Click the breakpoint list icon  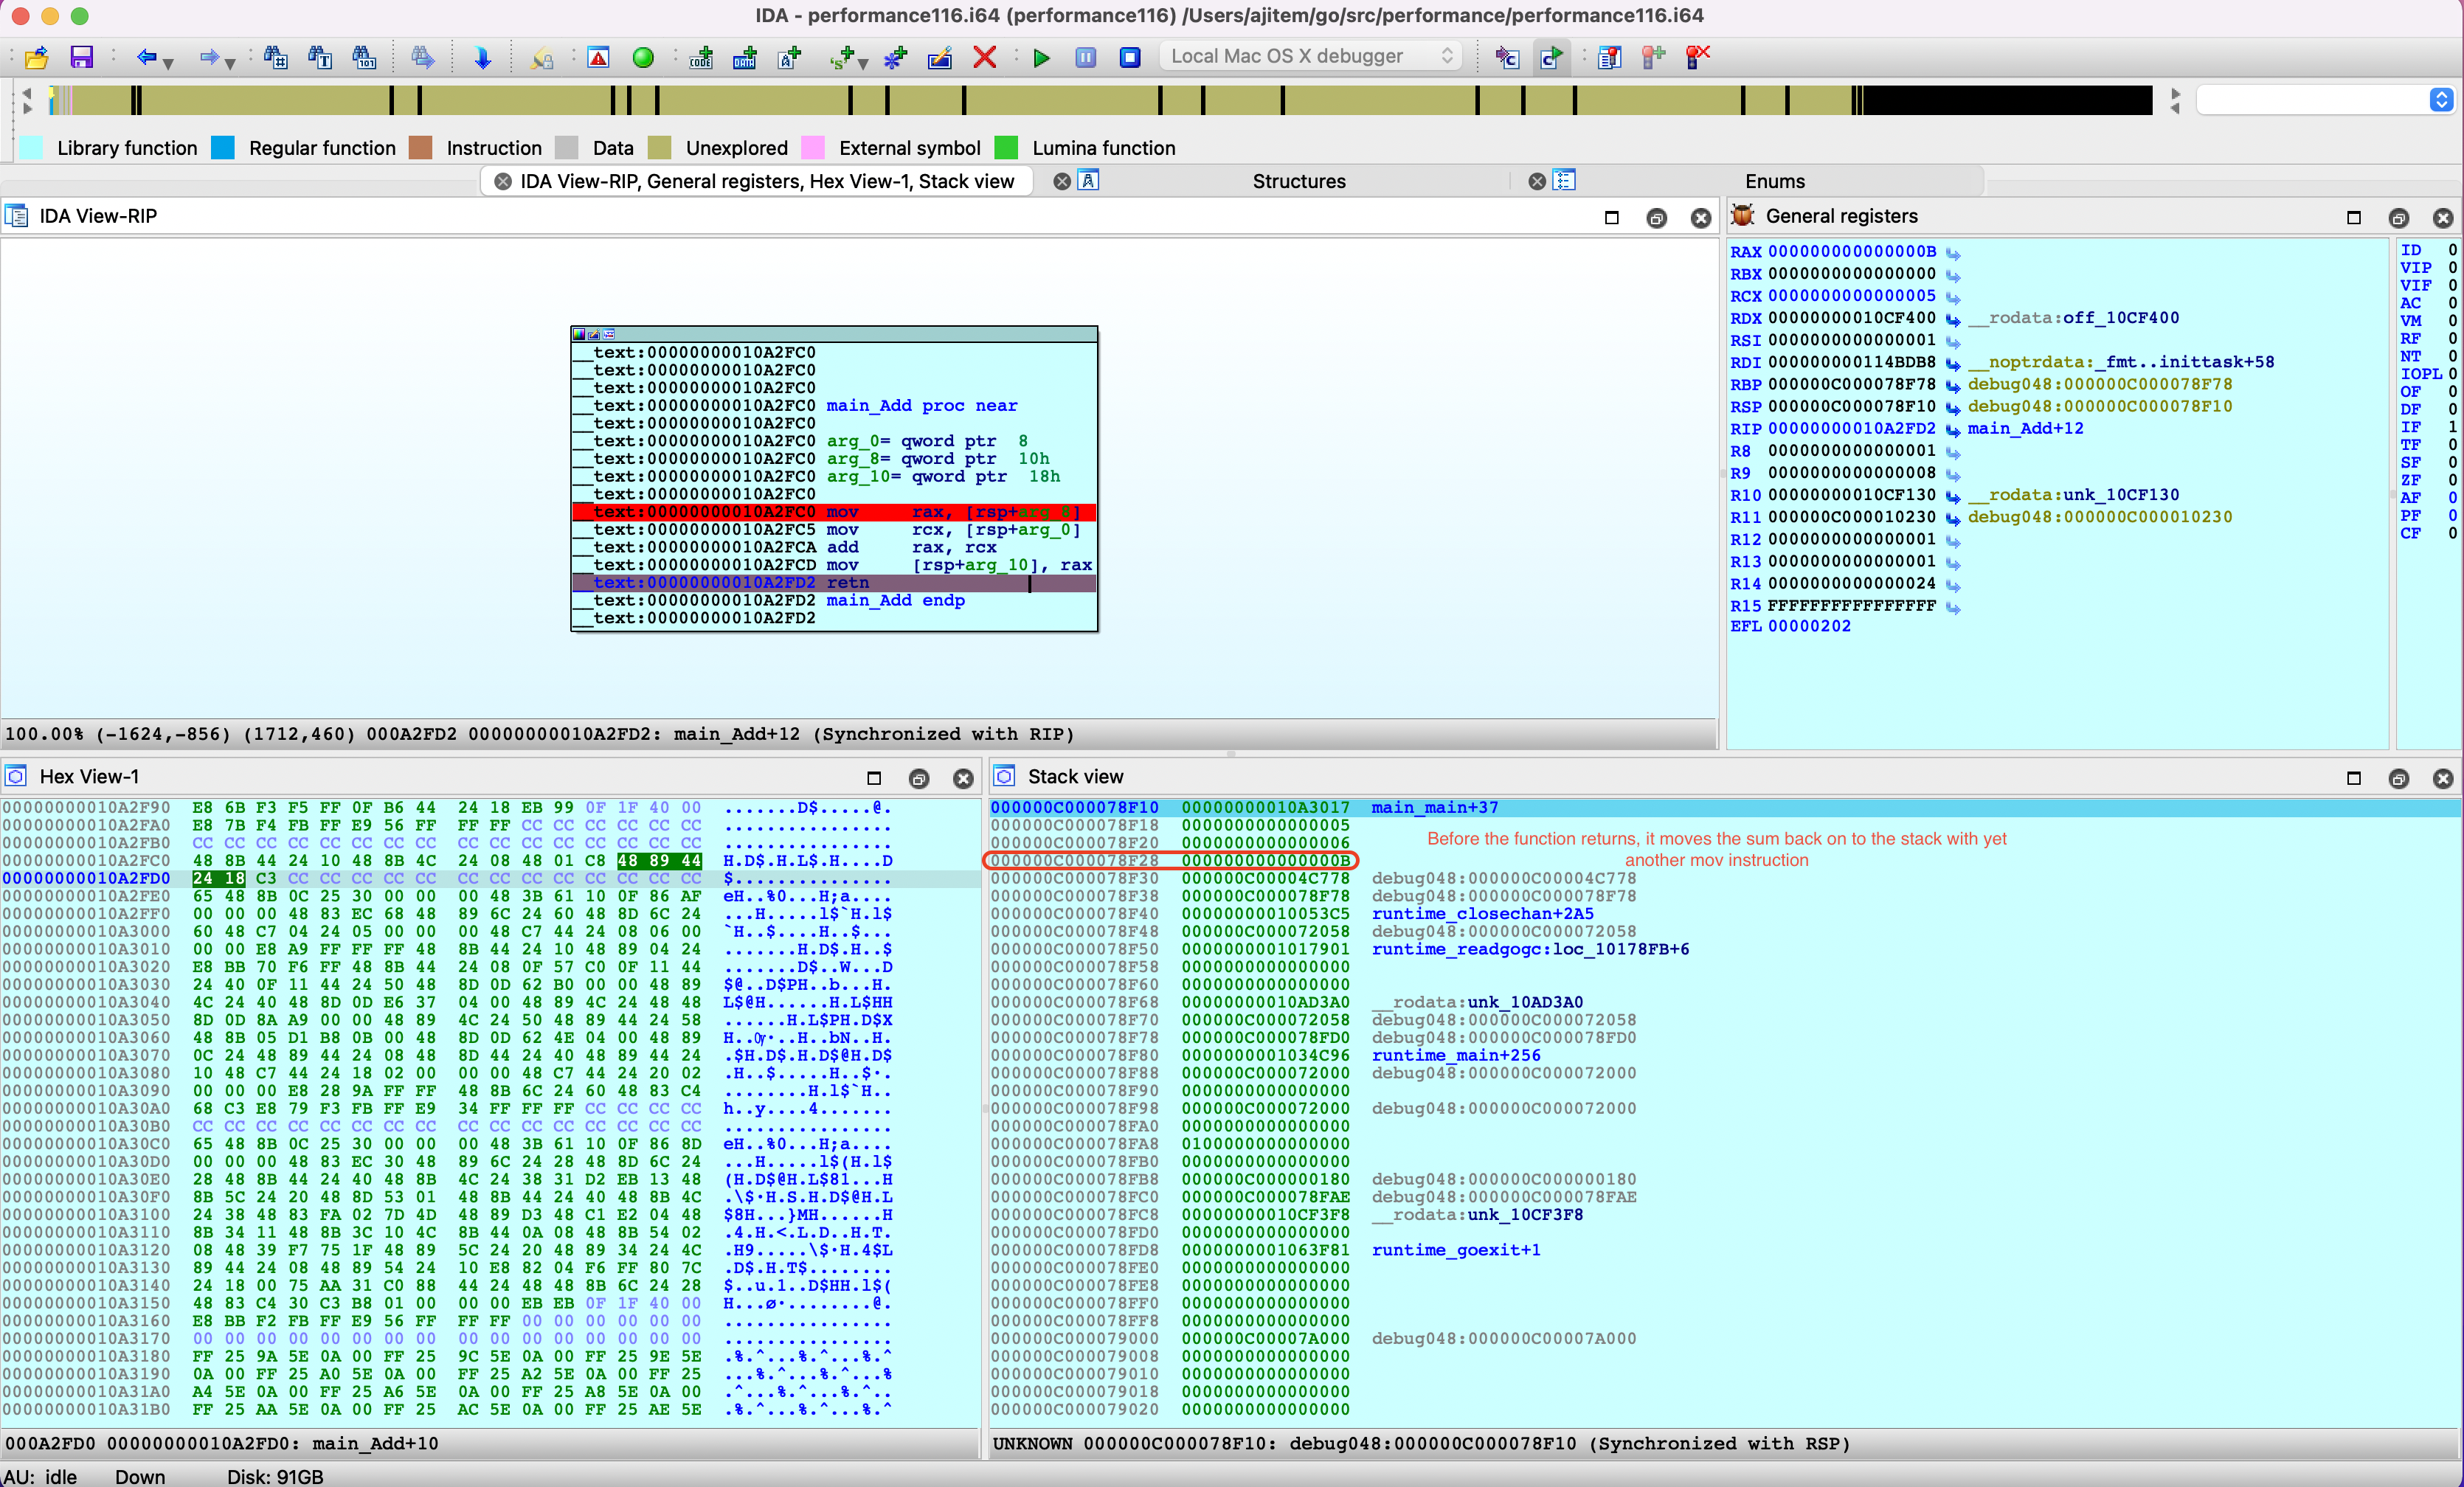point(1608,57)
